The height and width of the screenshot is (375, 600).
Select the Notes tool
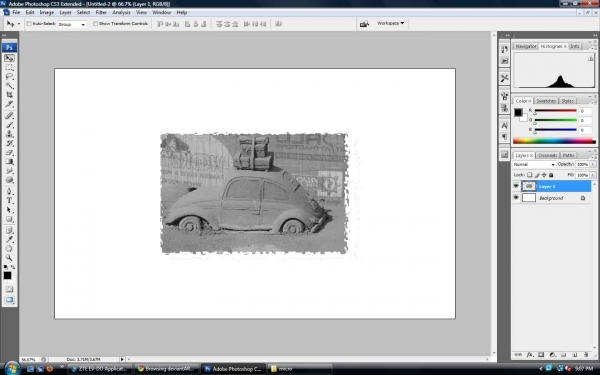pos(9,230)
